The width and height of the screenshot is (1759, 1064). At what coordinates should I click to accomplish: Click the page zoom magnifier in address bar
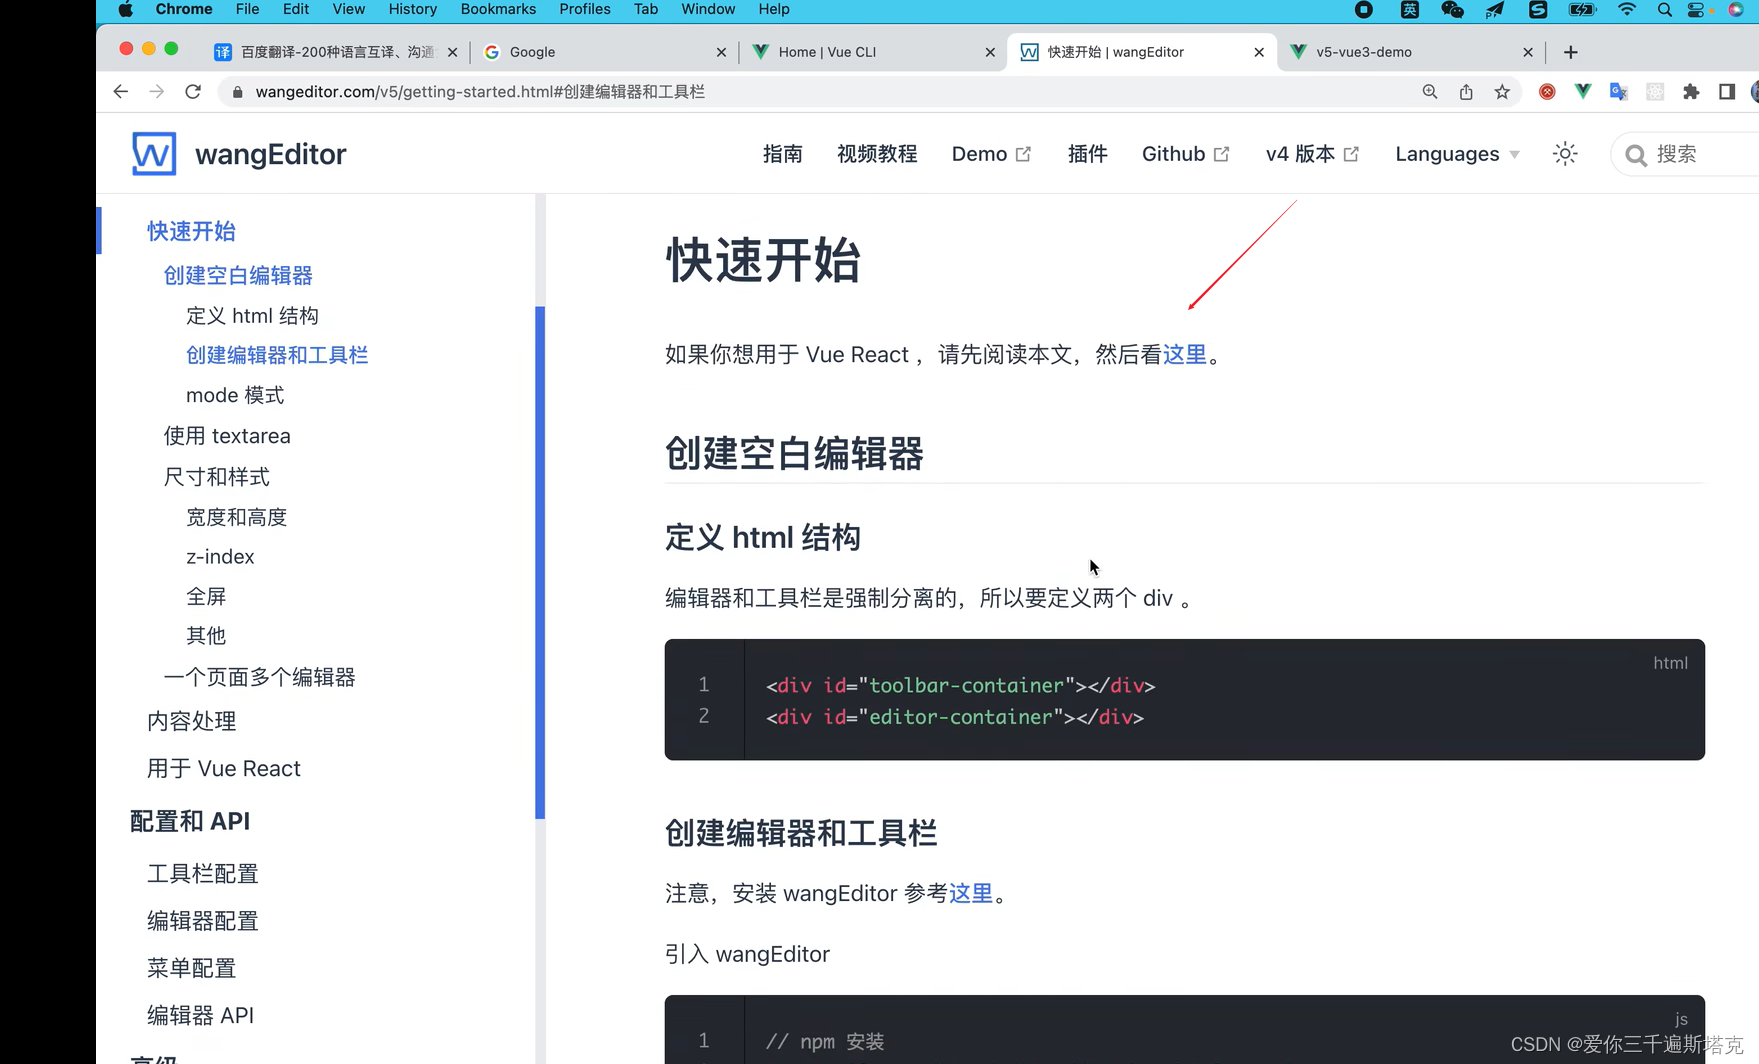click(1430, 91)
